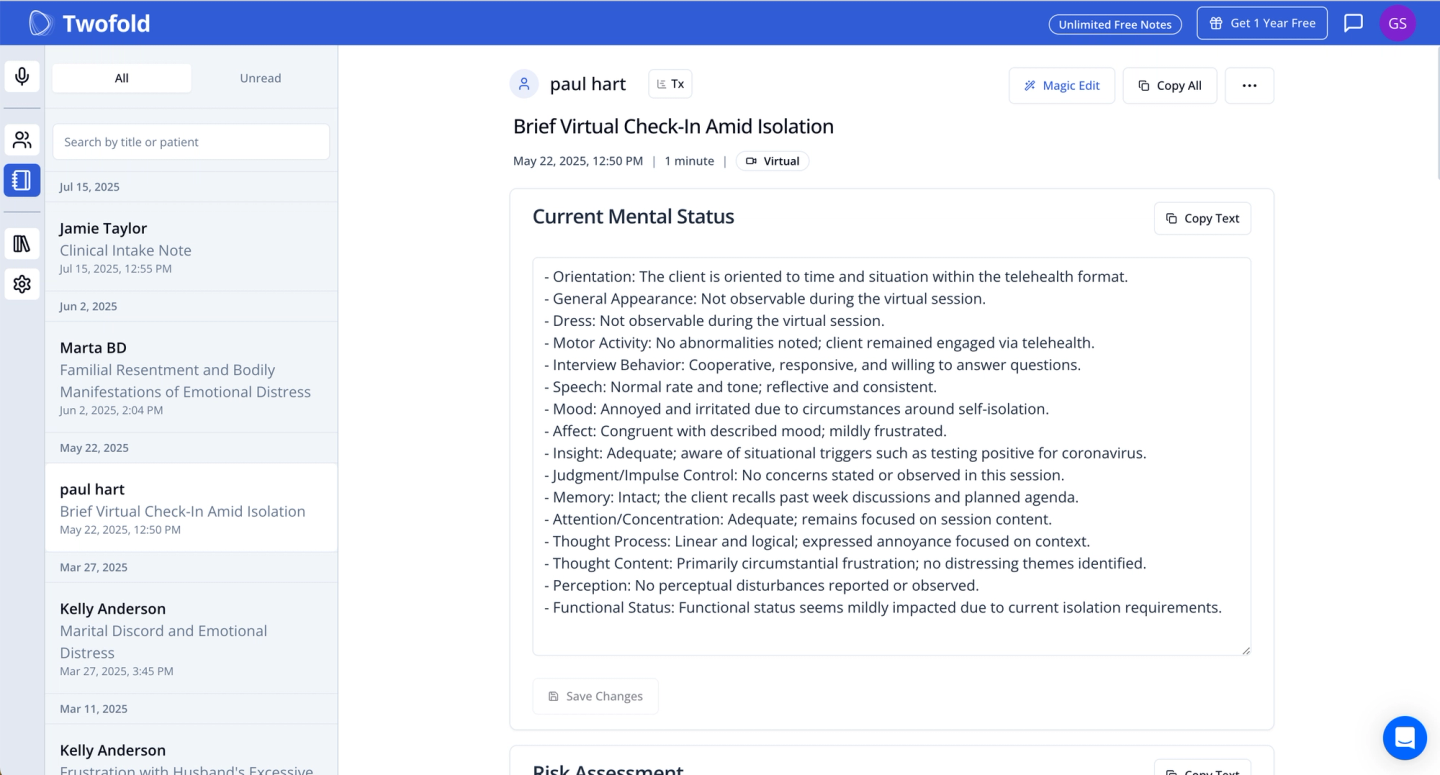1440x775 pixels.
Task: Open the Intercom chat bubble launcher
Action: pyautogui.click(x=1404, y=738)
